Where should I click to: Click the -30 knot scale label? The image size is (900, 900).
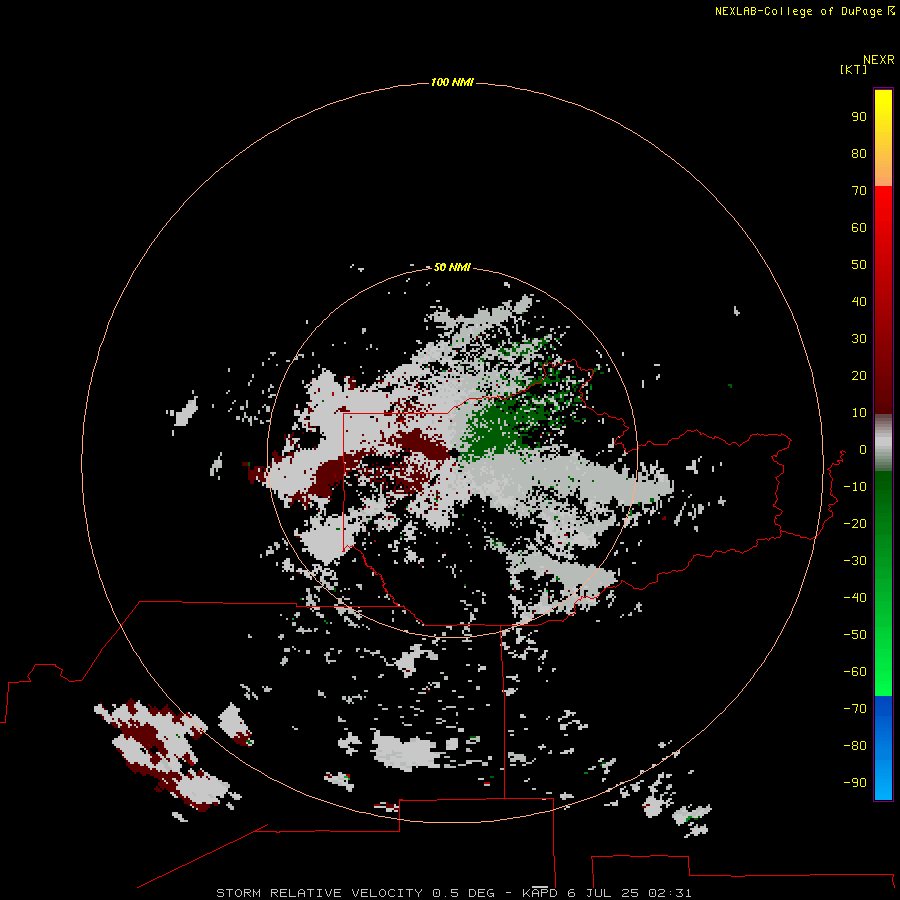tap(855, 561)
